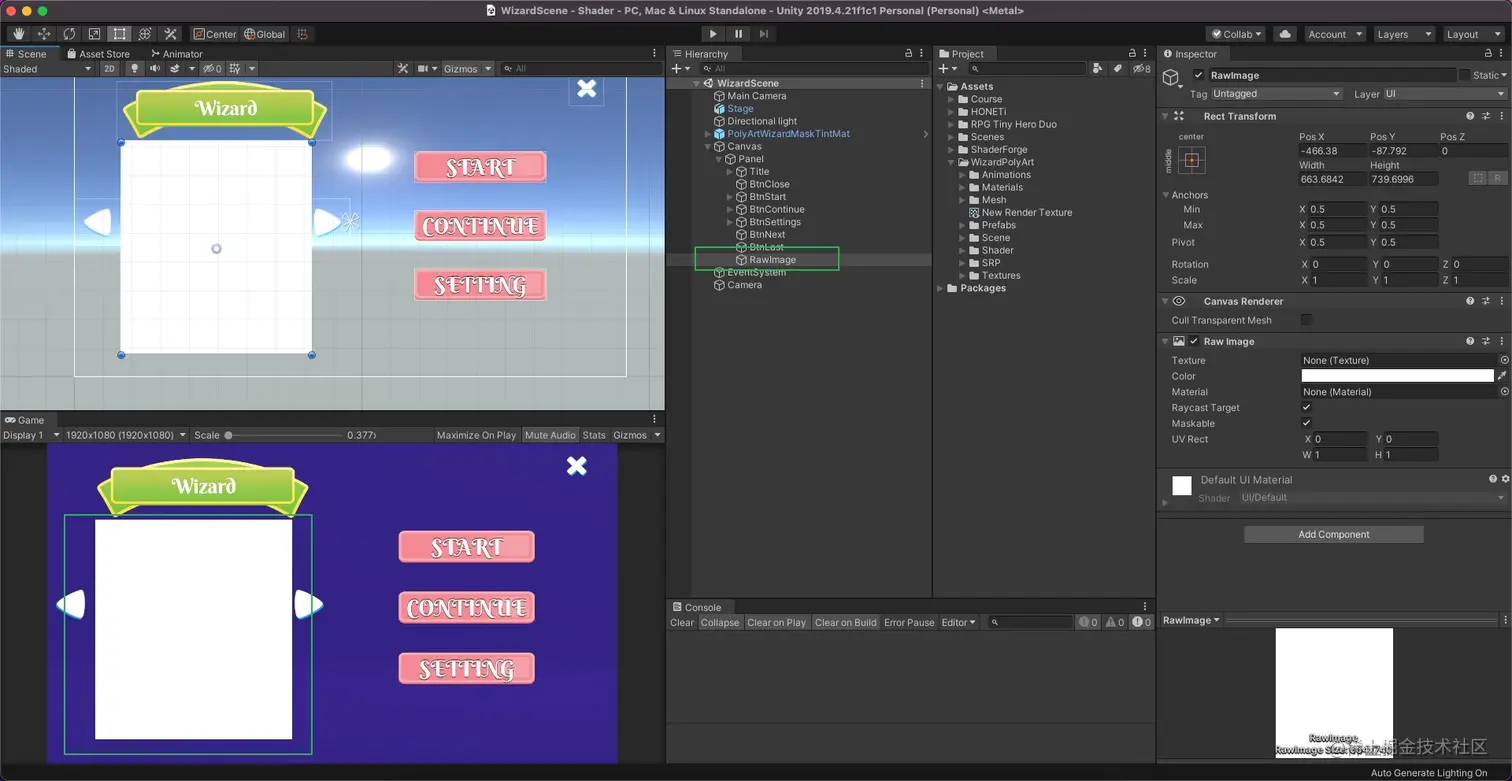Click the Add Component button
Image resolution: width=1512 pixels, height=781 pixels.
coord(1334,534)
